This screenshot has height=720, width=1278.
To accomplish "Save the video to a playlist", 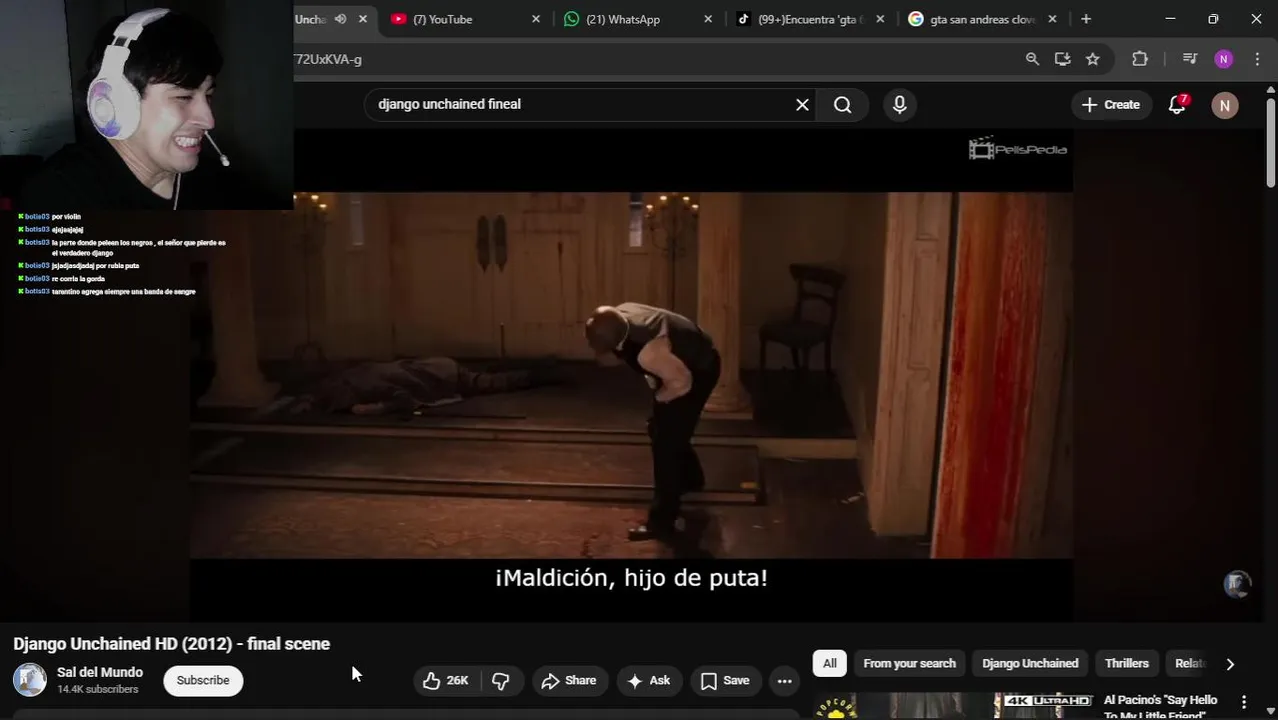I will [725, 680].
